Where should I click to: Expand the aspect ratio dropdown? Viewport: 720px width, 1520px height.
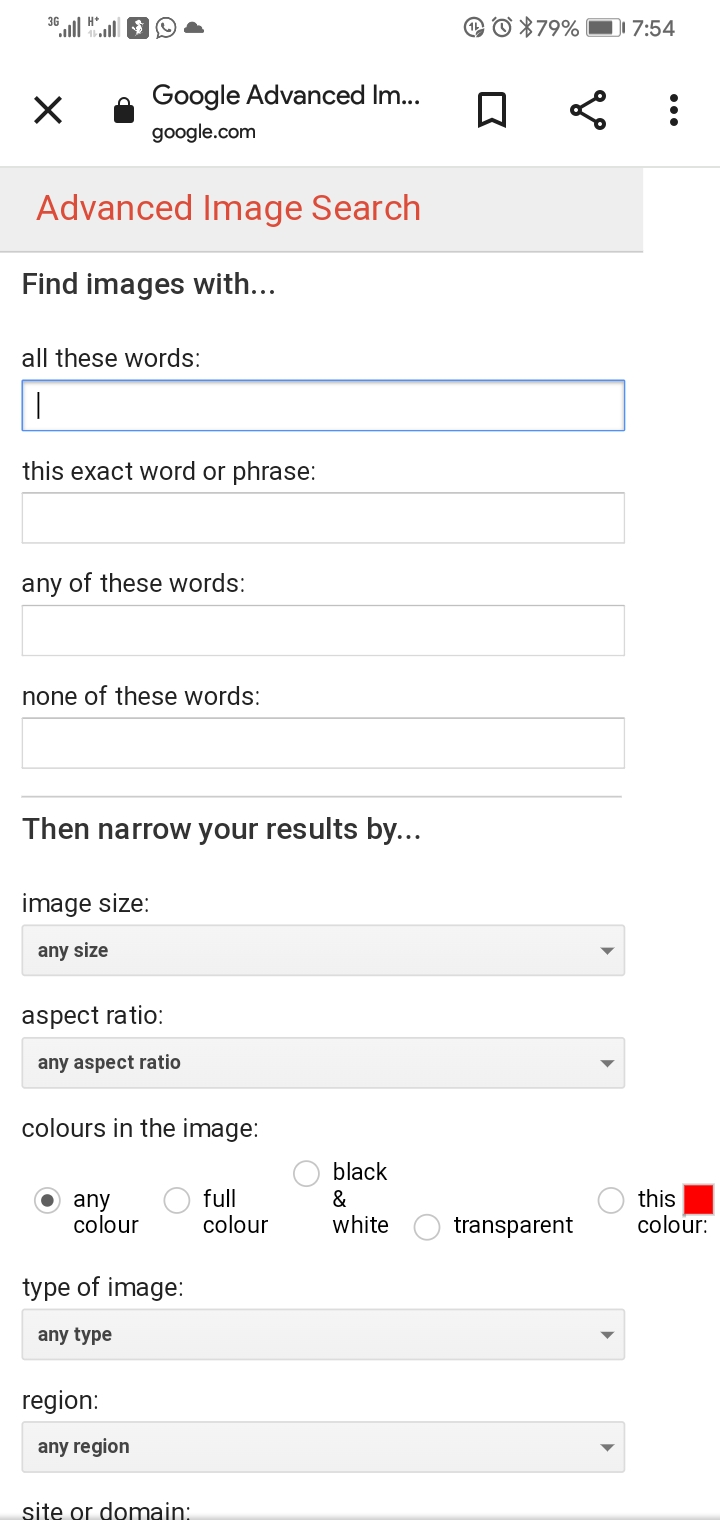[323, 1062]
